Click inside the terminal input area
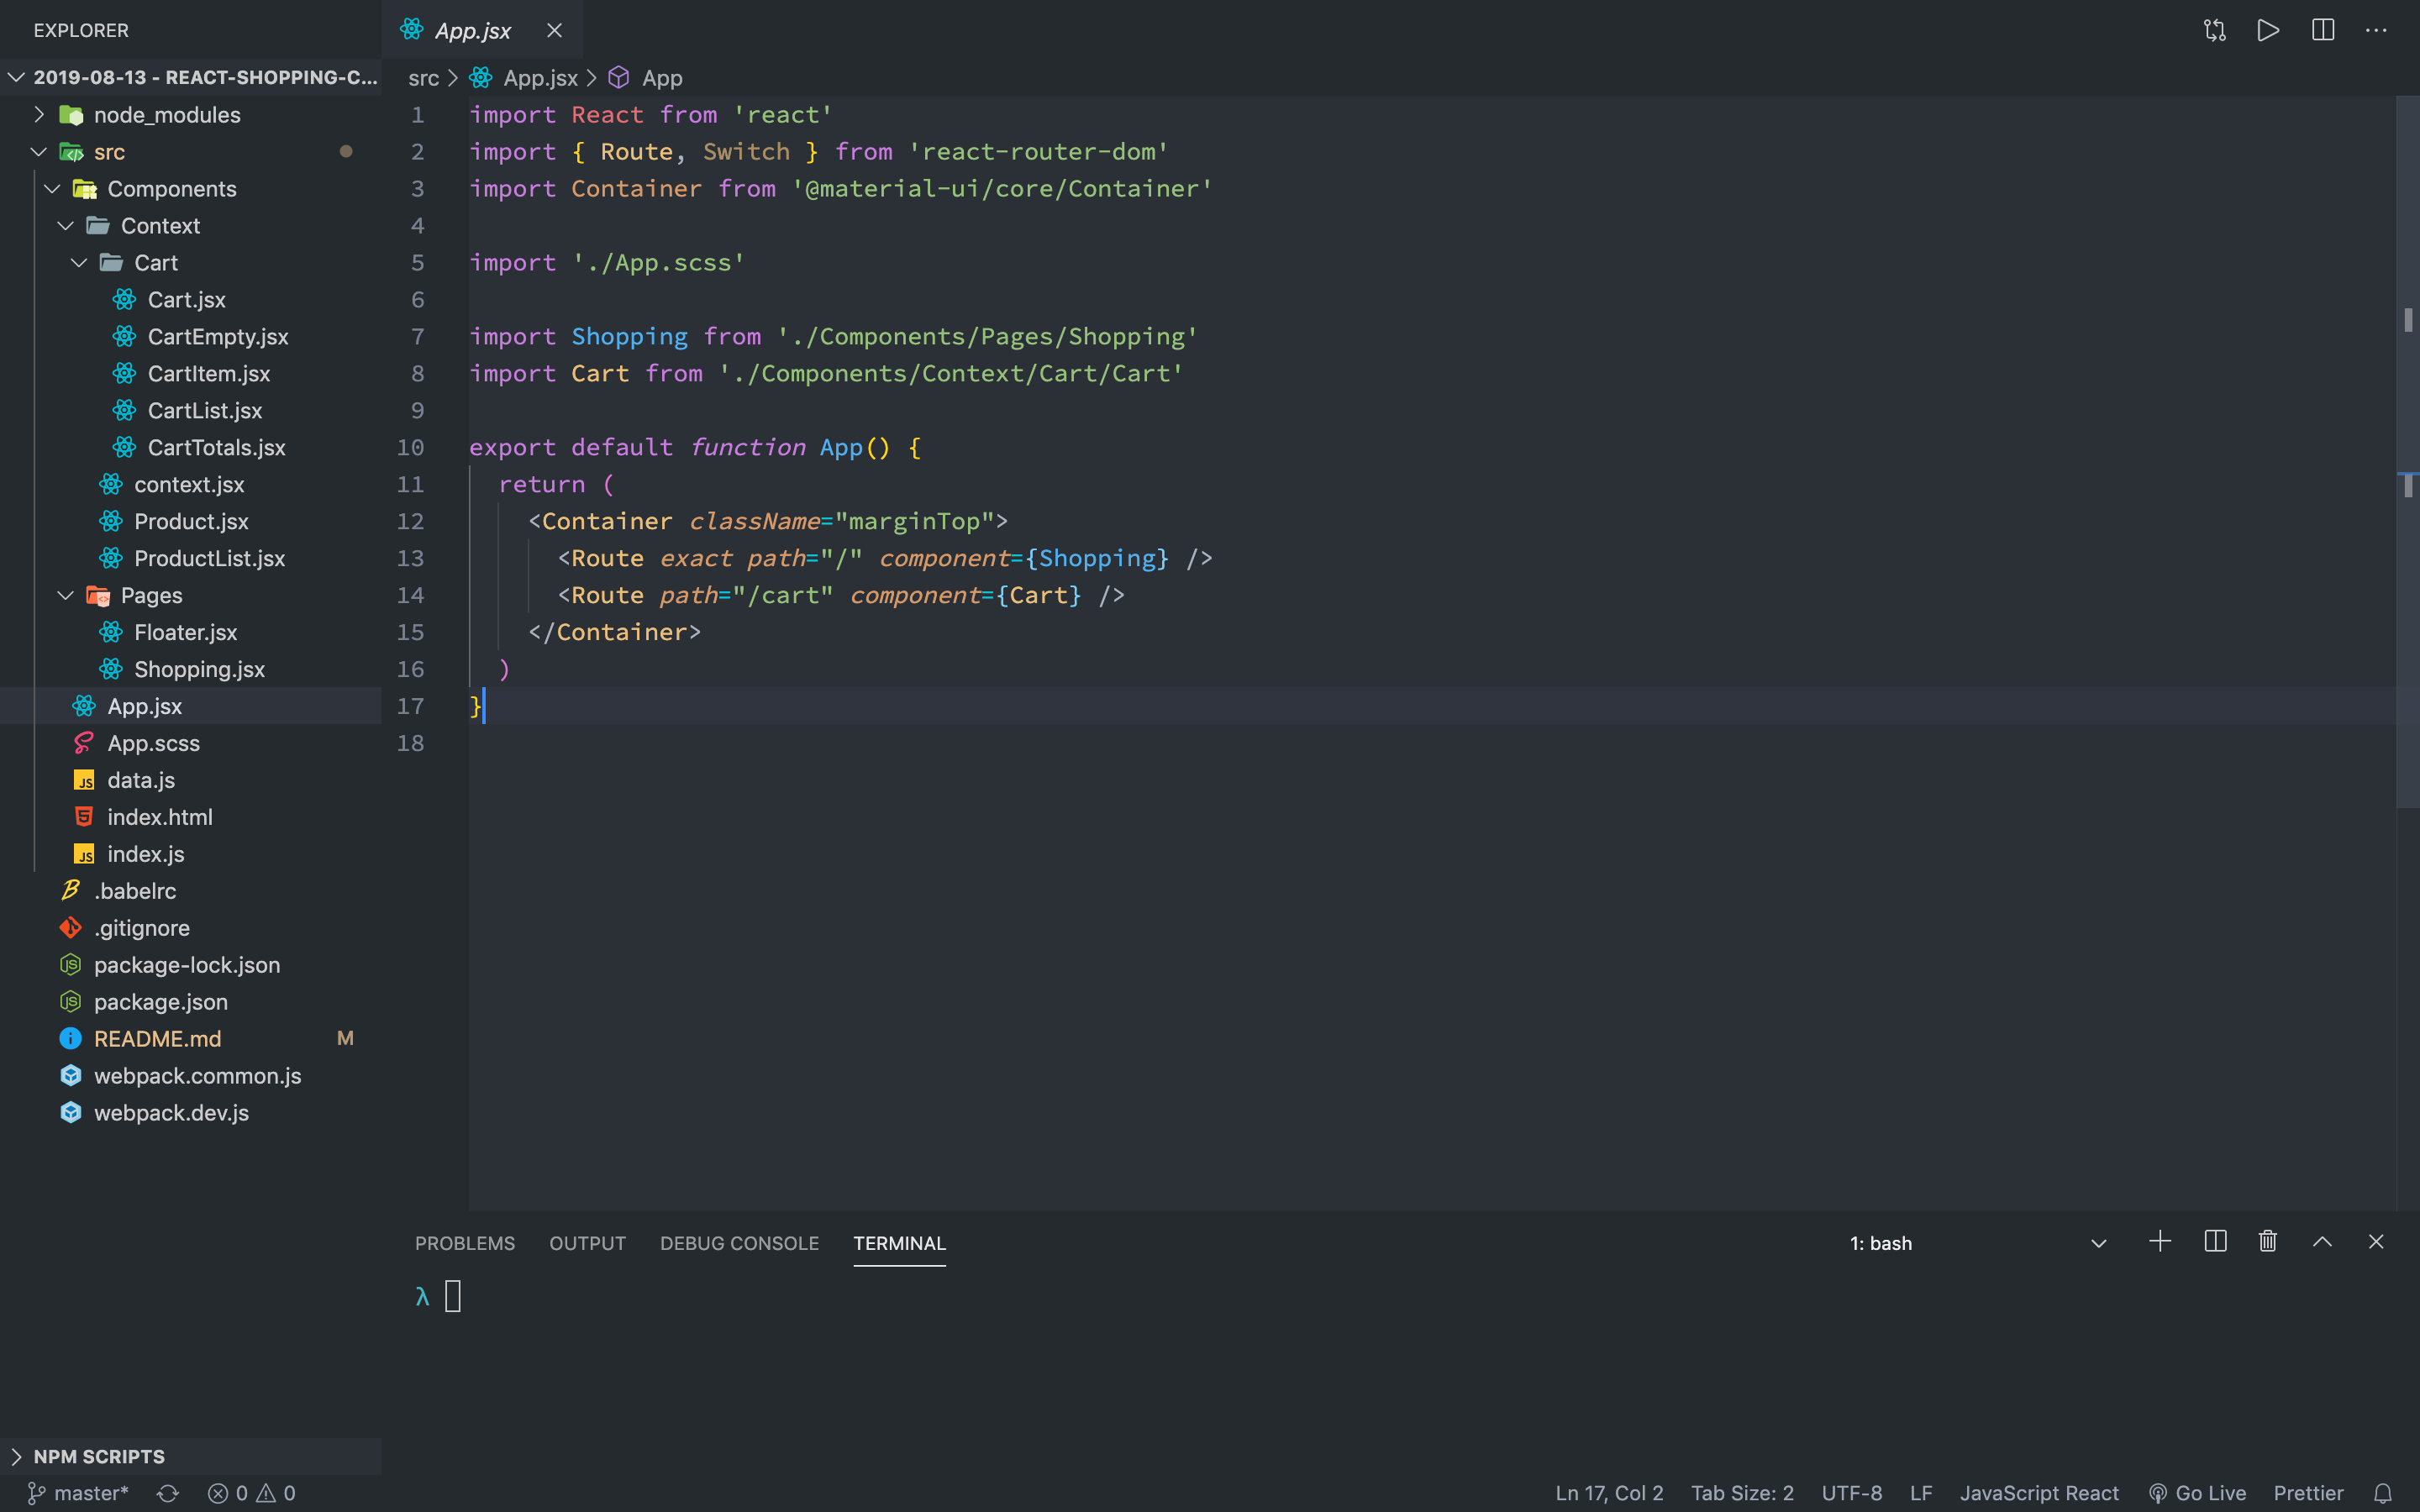This screenshot has height=1512, width=2420. (x=455, y=1295)
